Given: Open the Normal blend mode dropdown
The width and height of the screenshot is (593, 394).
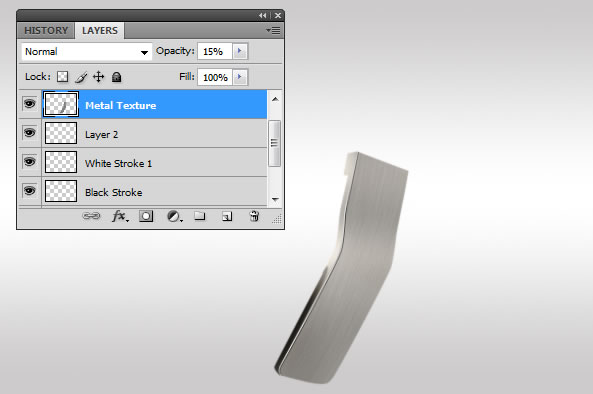Looking at the screenshot, I should coord(87,51).
